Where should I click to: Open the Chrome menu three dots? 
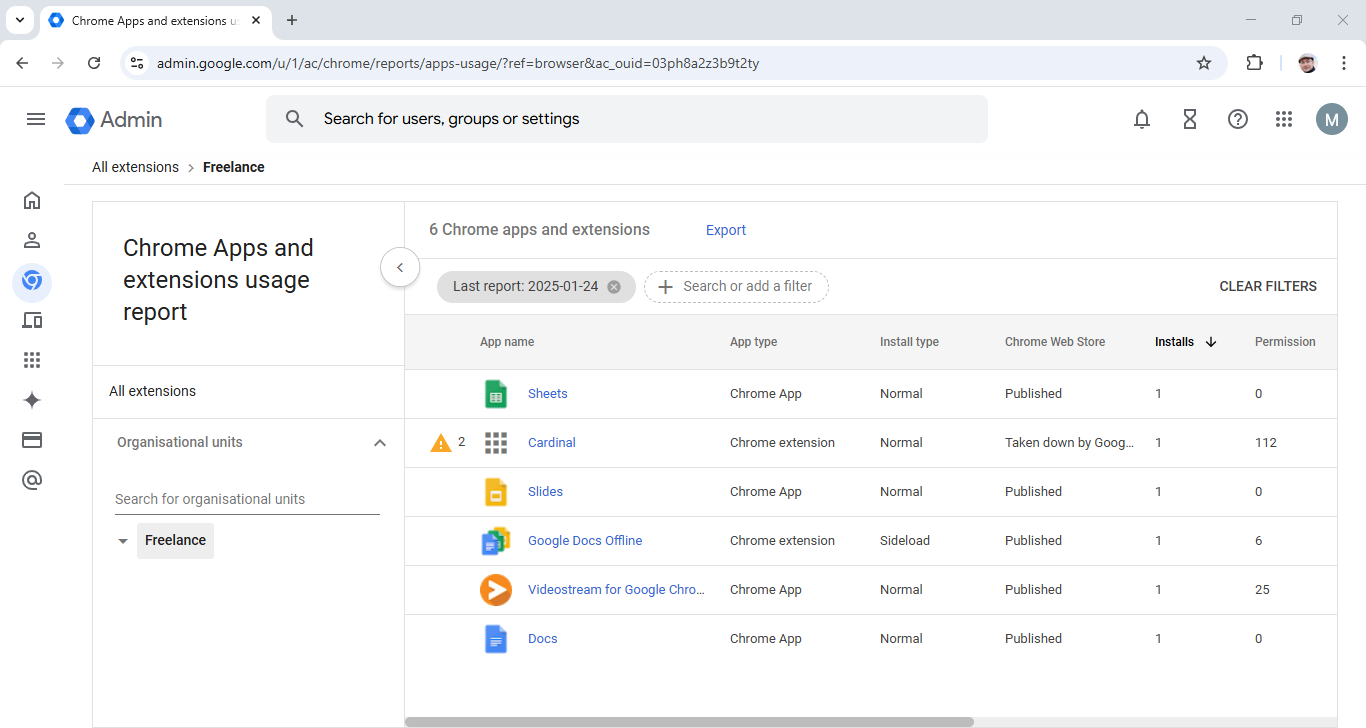point(1344,63)
